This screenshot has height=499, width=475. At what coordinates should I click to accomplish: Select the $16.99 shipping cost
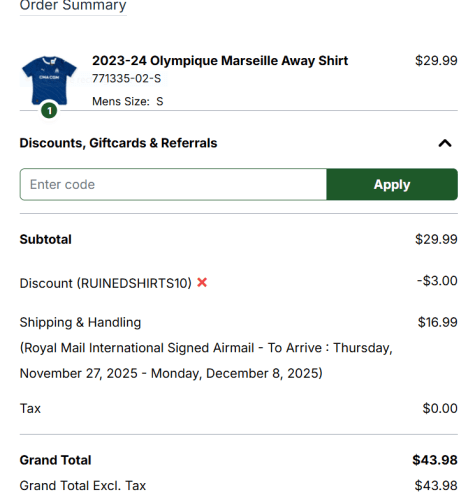[438, 322]
